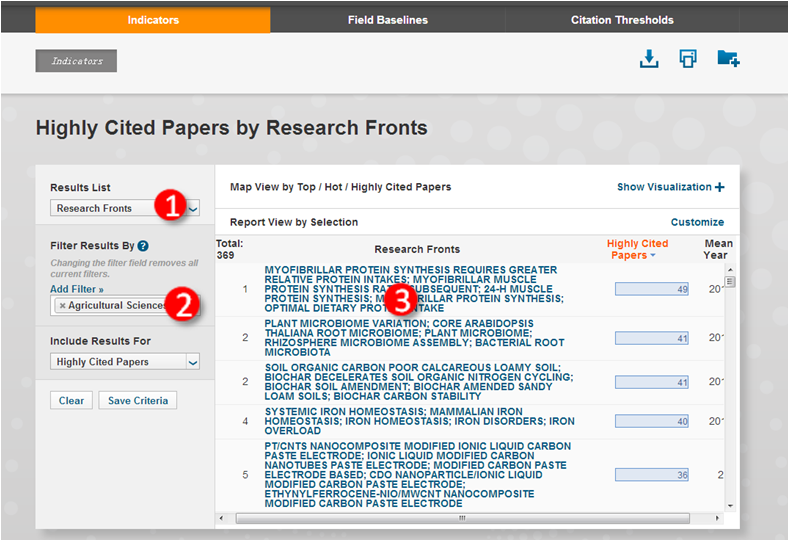
Task: Click the Highly Cited Papers sort arrow
Action: coord(653,256)
